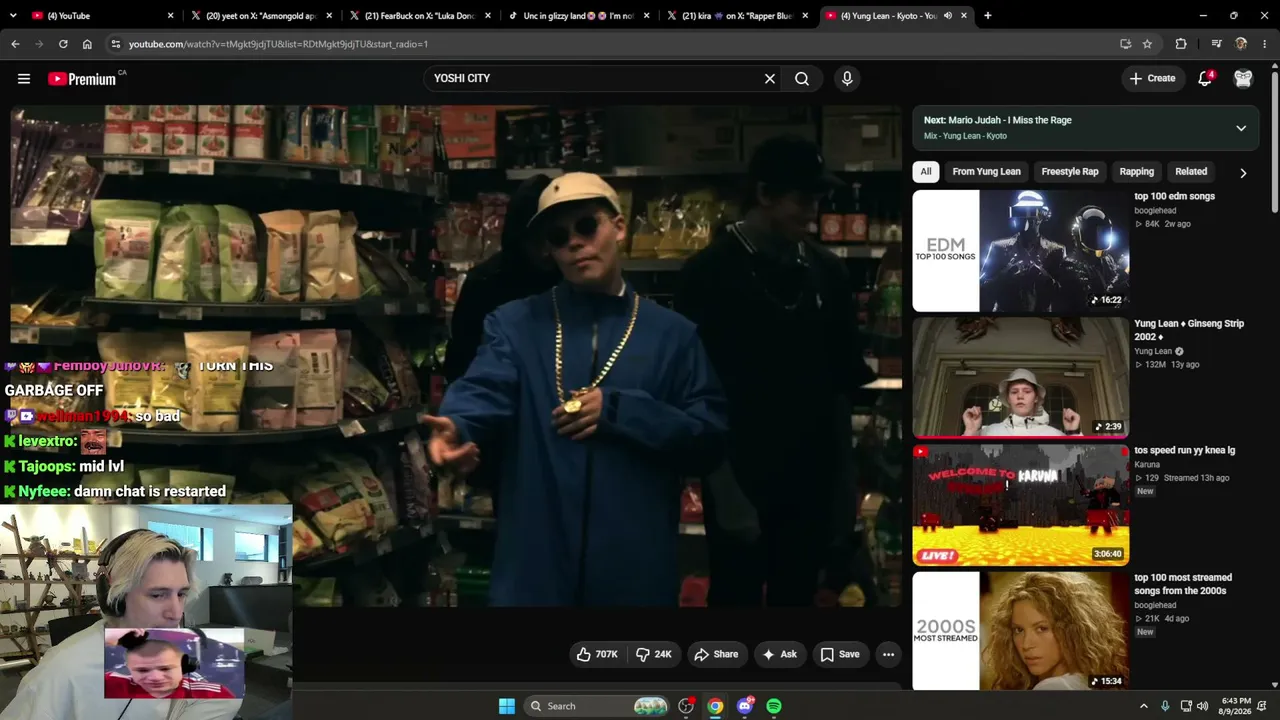Mute the Yung Lean - Kyoto tab audio

[x=947, y=15]
